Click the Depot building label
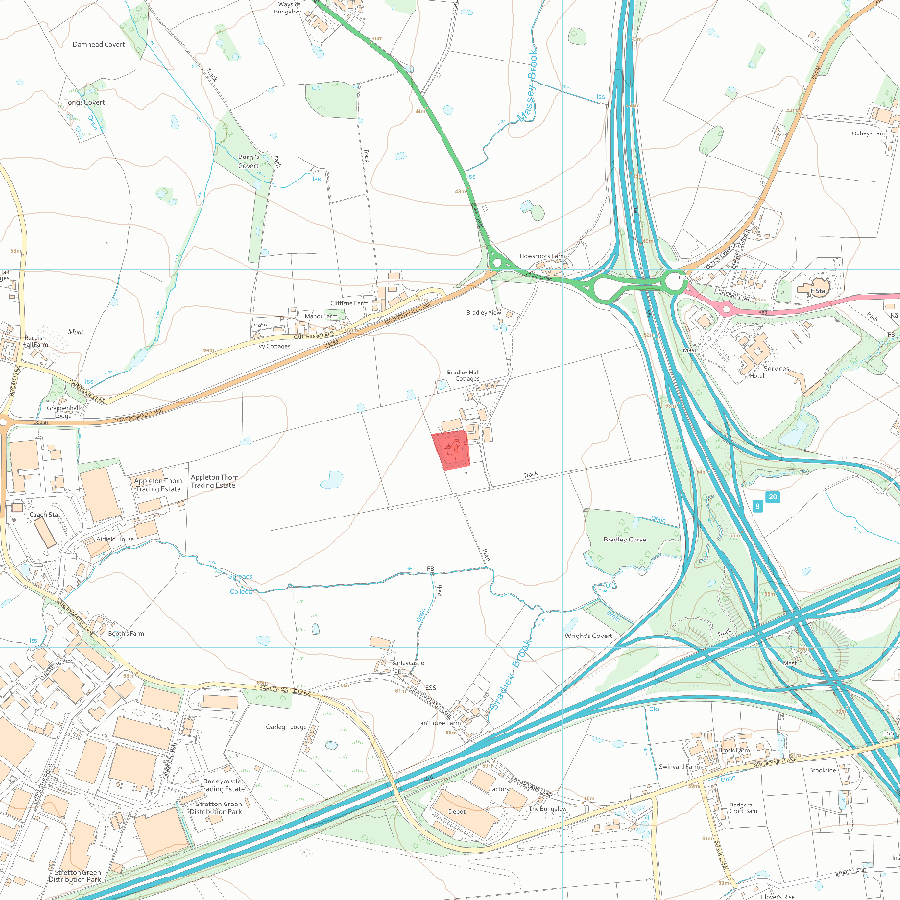This screenshot has height=900, width=900. (457, 812)
